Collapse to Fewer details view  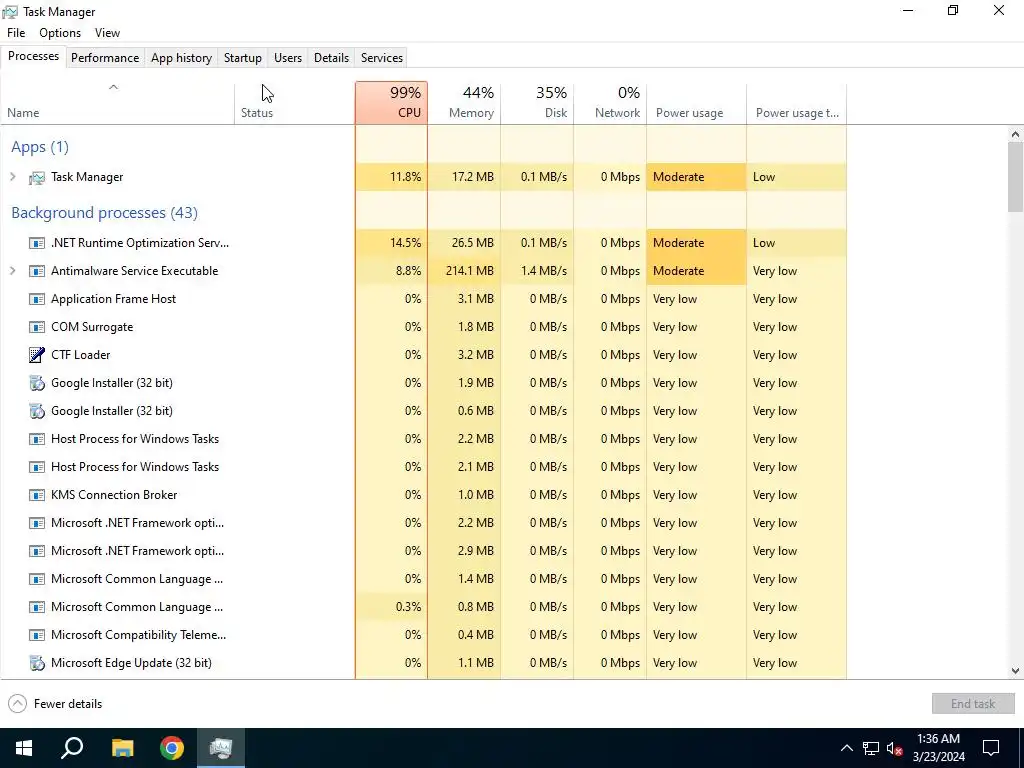tap(56, 703)
